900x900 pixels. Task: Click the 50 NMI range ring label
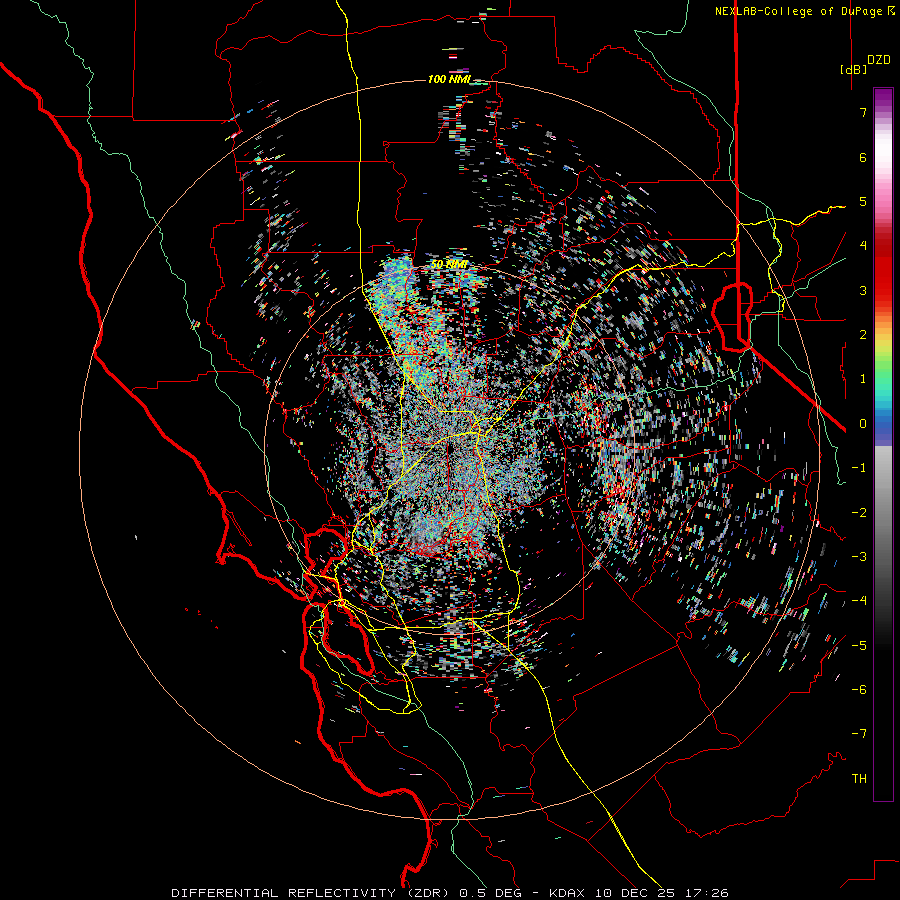[x=449, y=265]
